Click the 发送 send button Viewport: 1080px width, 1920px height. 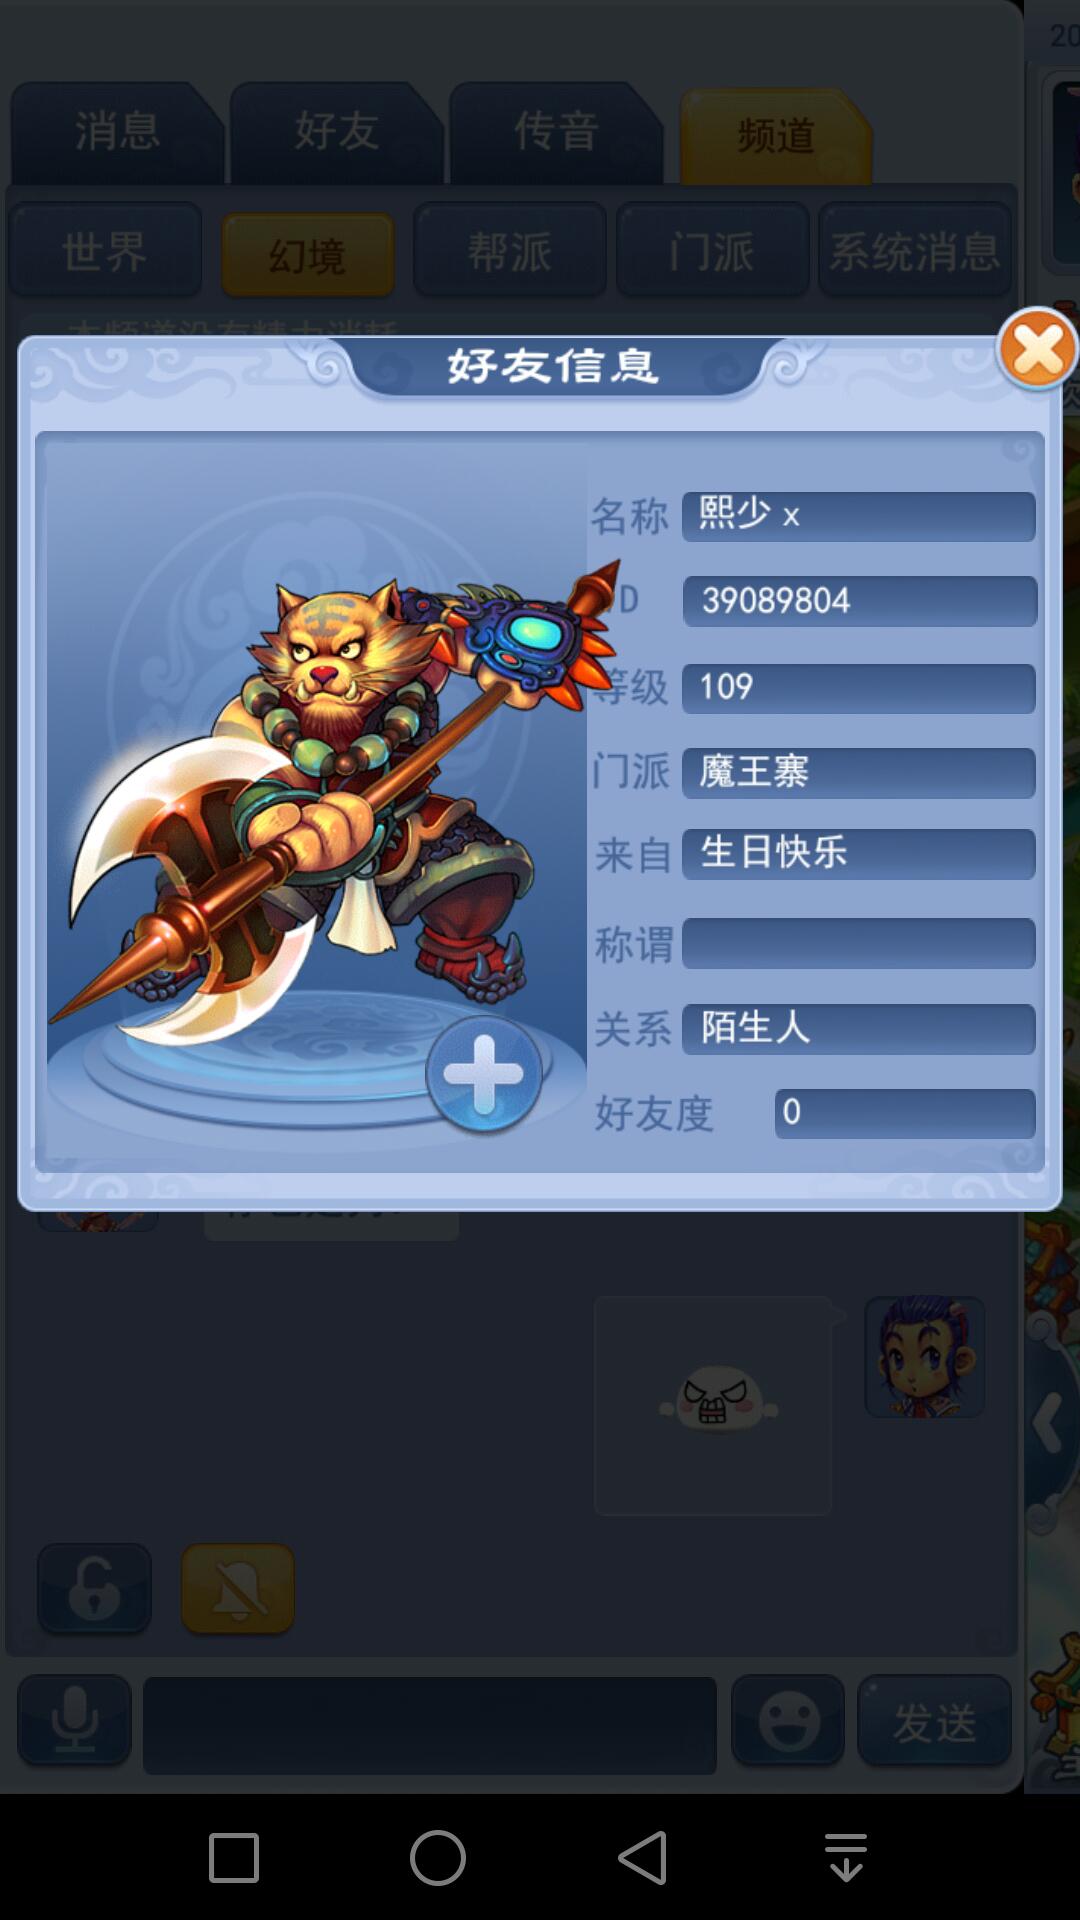935,1721
